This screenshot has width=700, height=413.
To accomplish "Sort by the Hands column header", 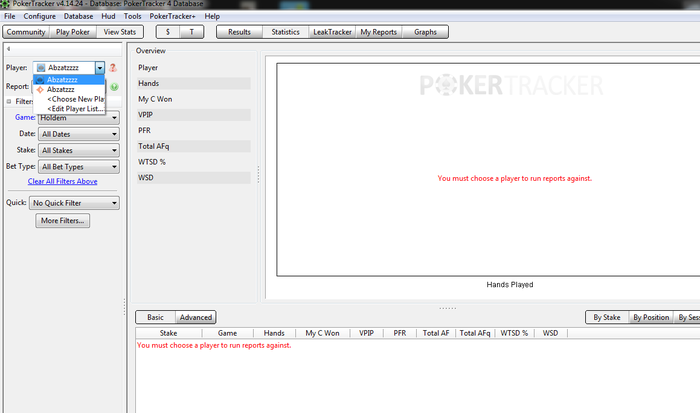I will point(274,333).
